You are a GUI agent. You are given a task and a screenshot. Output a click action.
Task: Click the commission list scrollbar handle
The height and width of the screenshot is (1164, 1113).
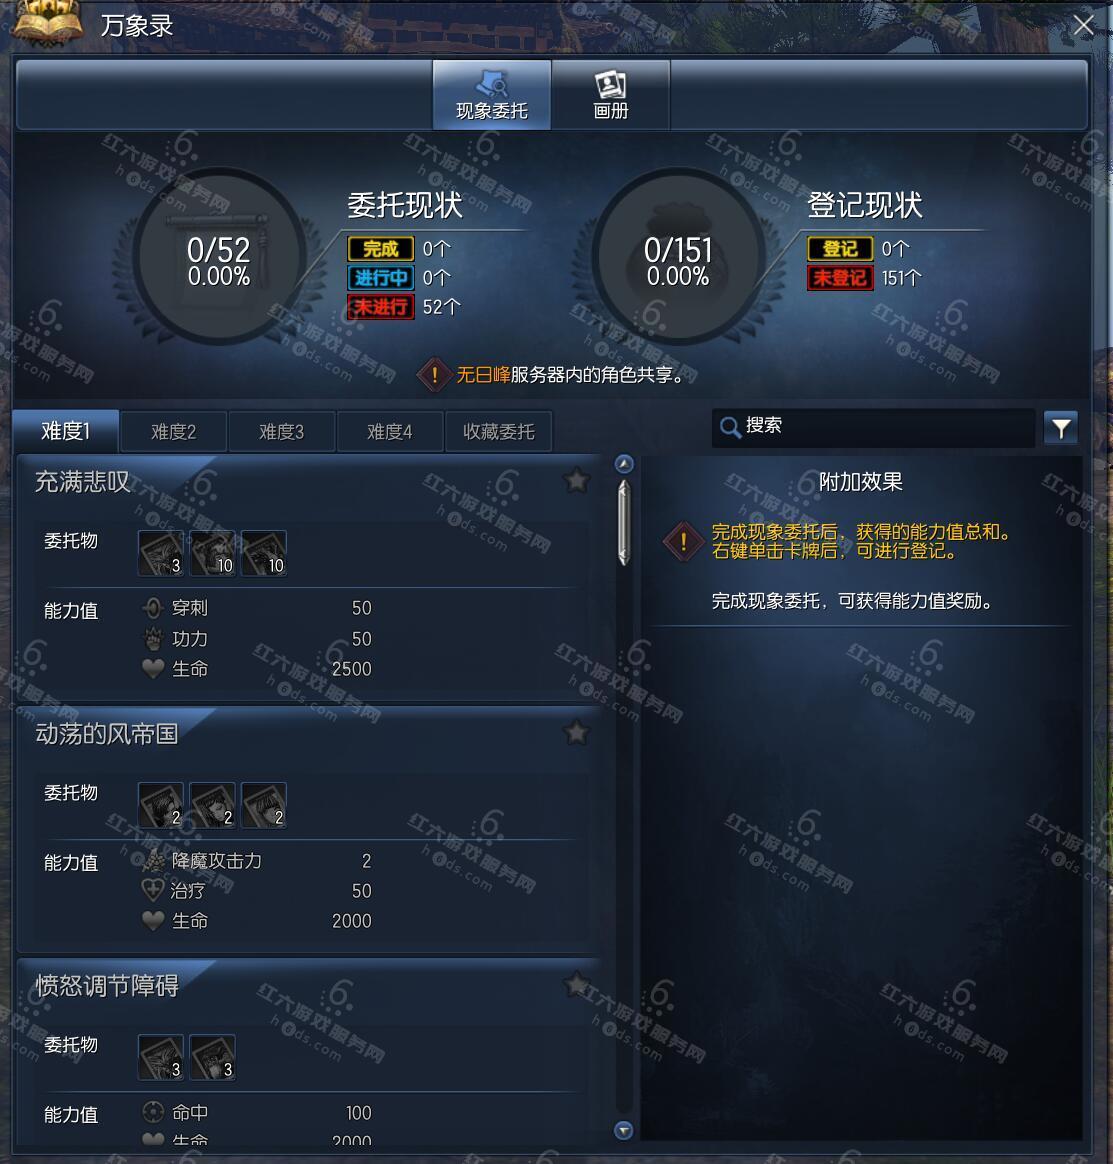click(624, 523)
